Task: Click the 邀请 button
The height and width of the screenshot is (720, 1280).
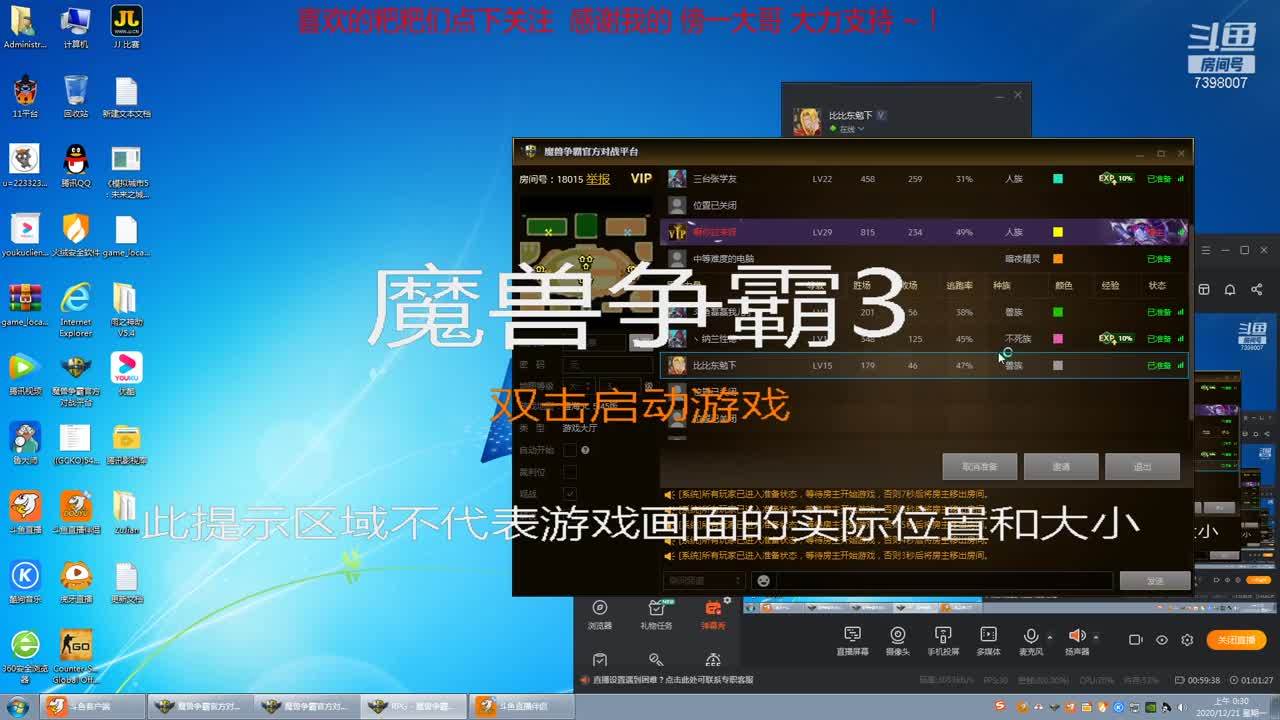Action: [x=1061, y=467]
